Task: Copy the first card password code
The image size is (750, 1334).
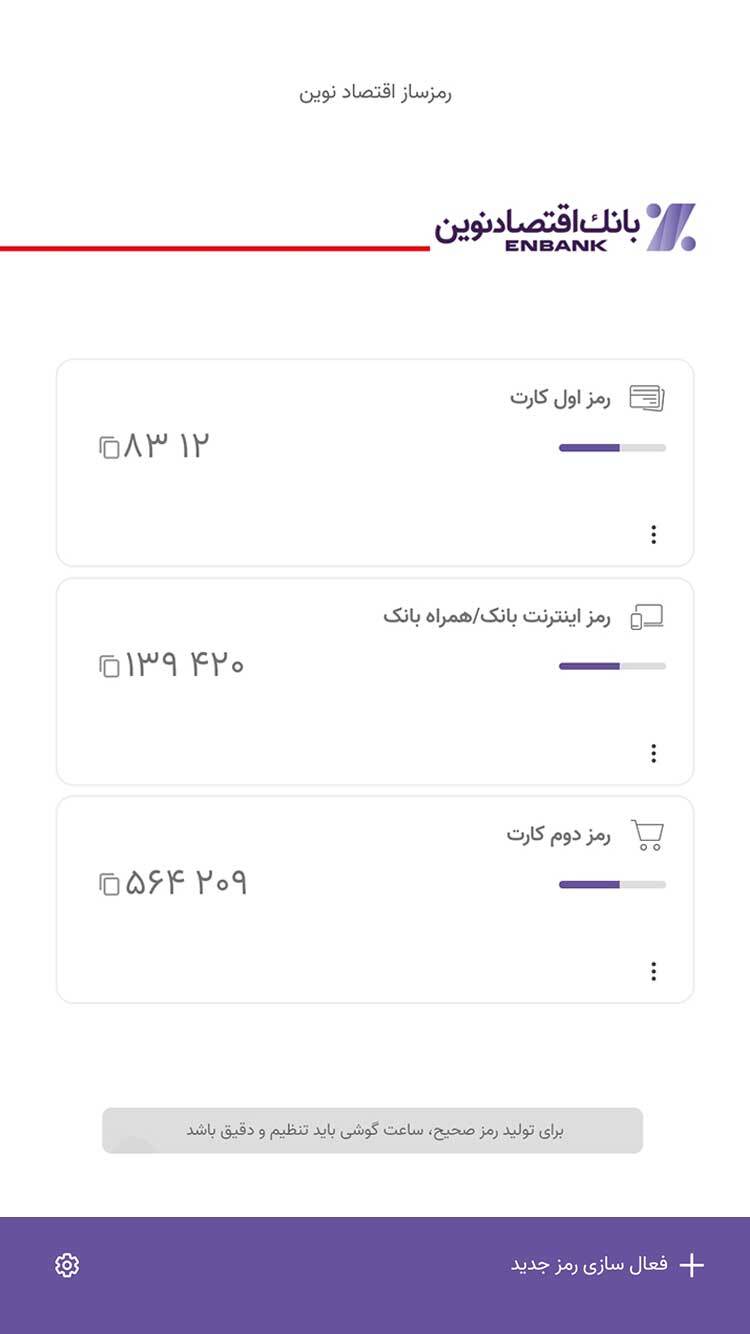Action: [109, 447]
